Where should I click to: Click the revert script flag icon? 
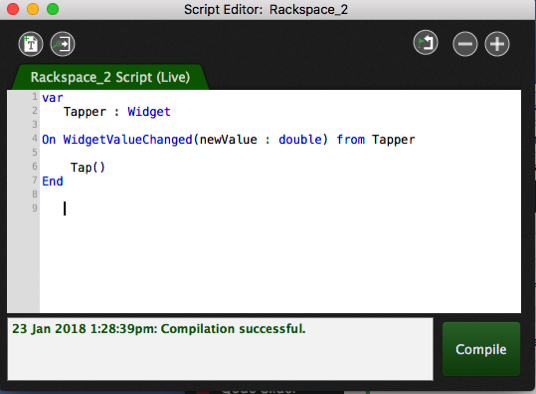click(x=426, y=43)
